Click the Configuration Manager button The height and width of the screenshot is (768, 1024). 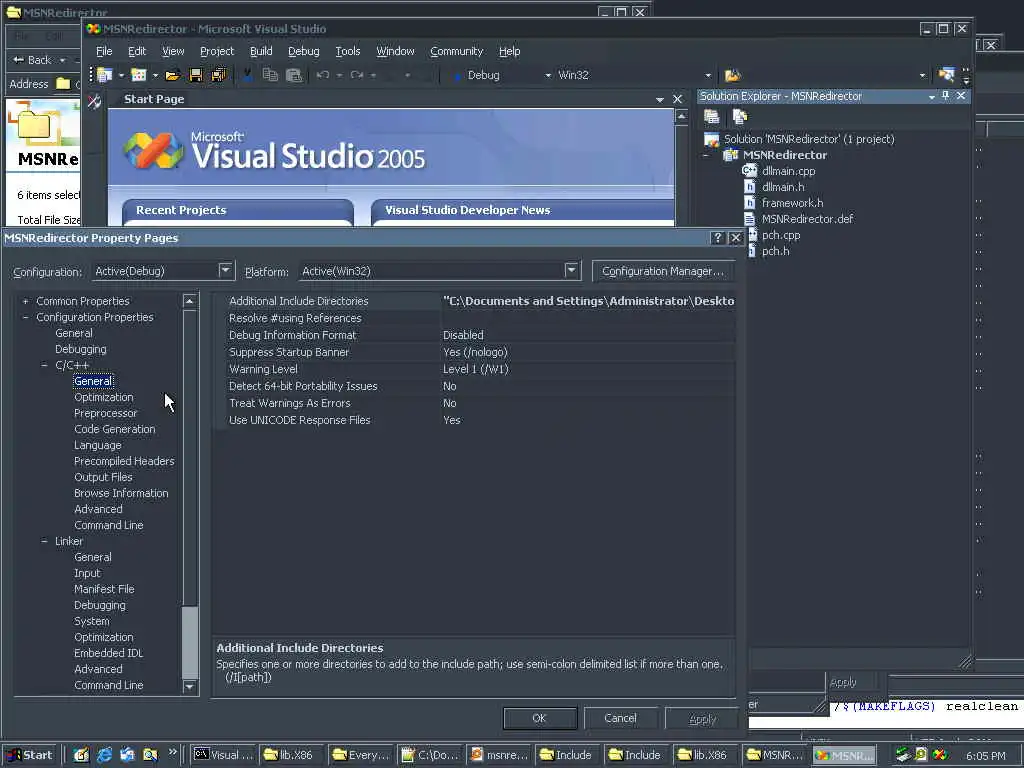tap(663, 271)
